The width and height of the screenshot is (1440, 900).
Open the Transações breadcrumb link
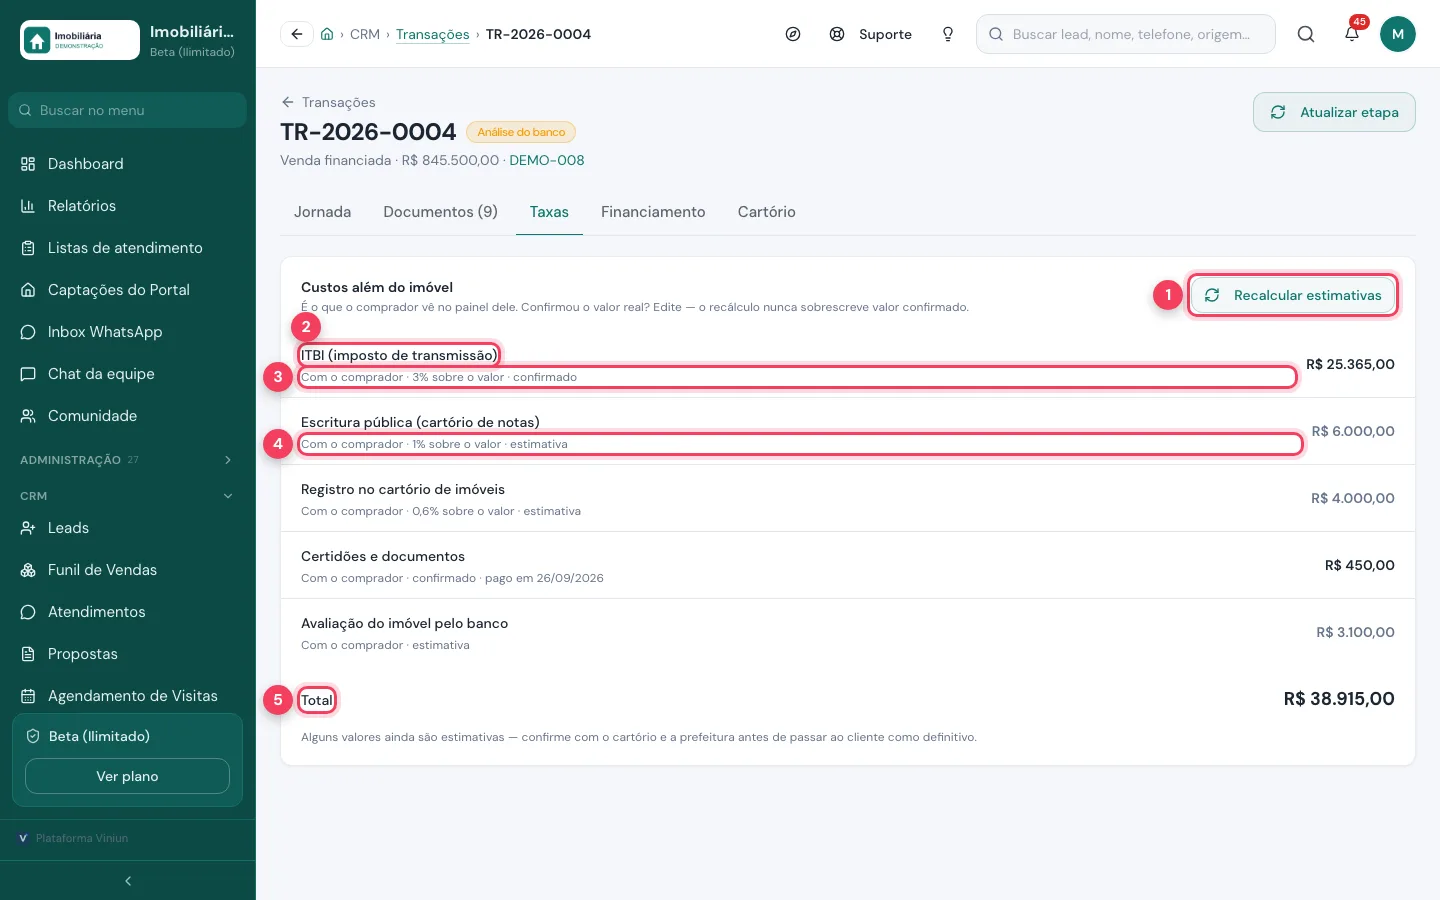[432, 34]
